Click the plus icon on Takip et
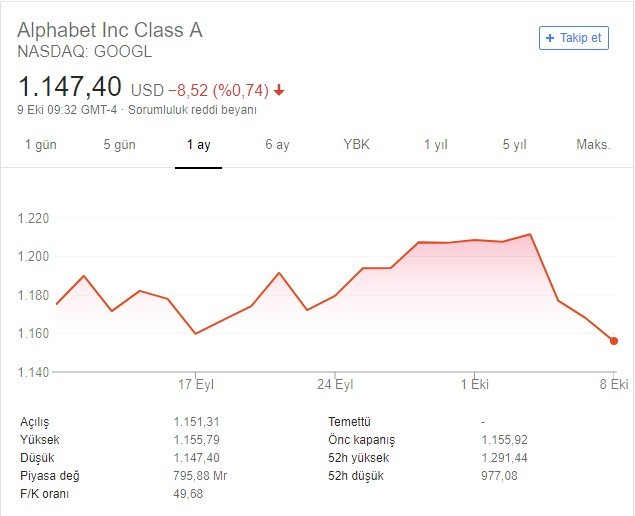This screenshot has height=516, width=635. point(550,38)
